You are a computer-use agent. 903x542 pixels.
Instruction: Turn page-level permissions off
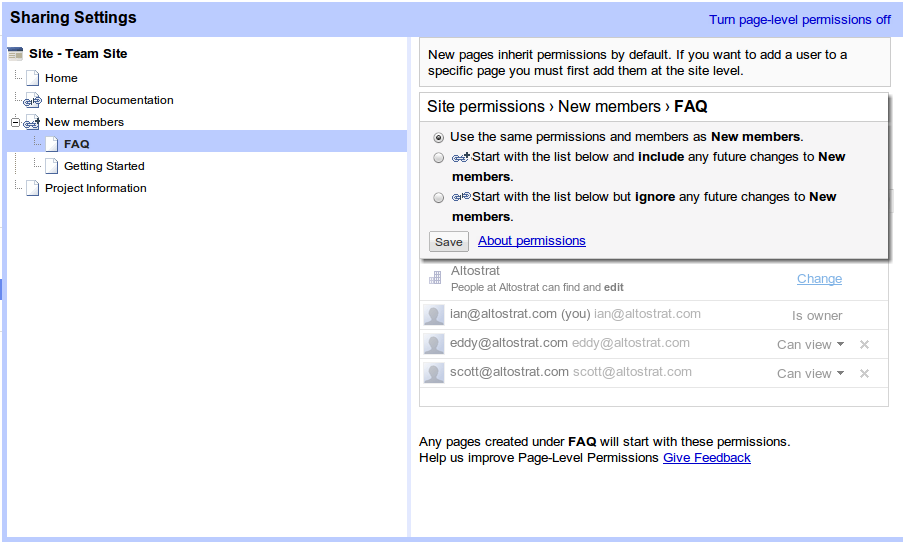(x=799, y=19)
